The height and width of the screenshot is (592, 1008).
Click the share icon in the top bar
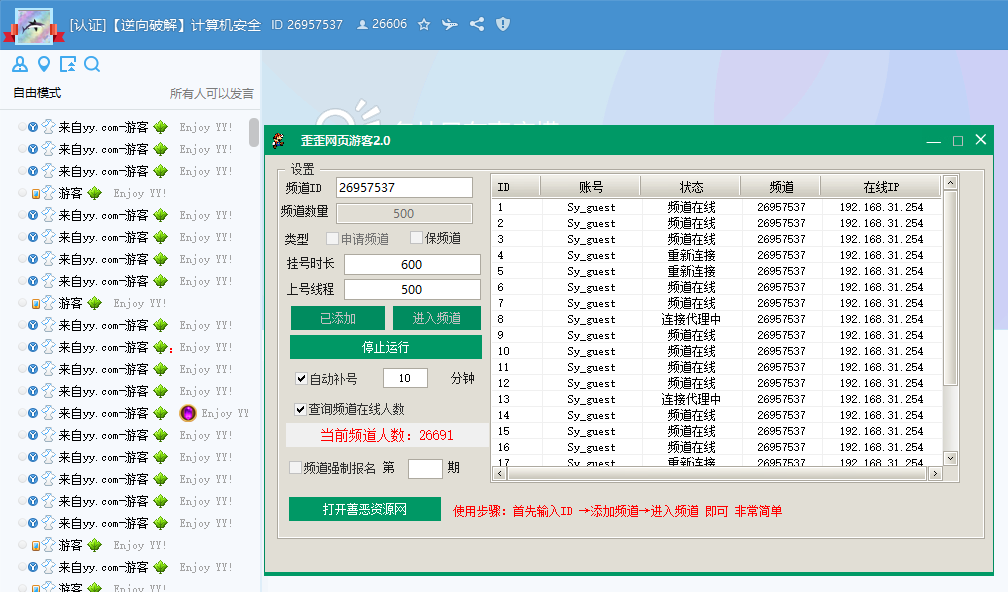point(477,23)
